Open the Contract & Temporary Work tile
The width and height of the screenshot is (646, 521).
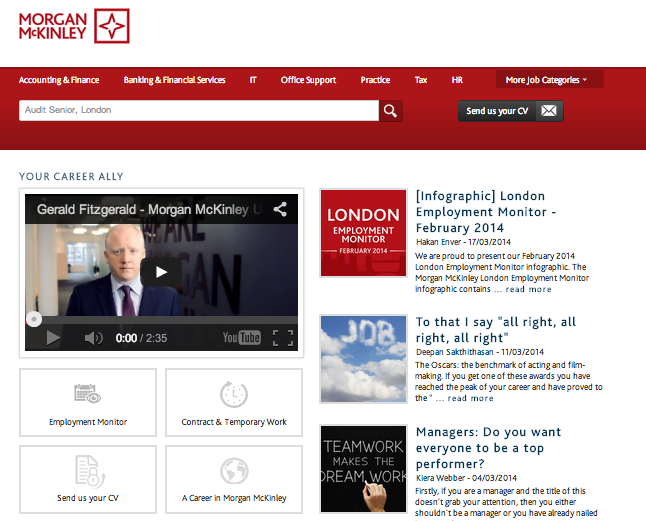pyautogui.click(x=234, y=402)
